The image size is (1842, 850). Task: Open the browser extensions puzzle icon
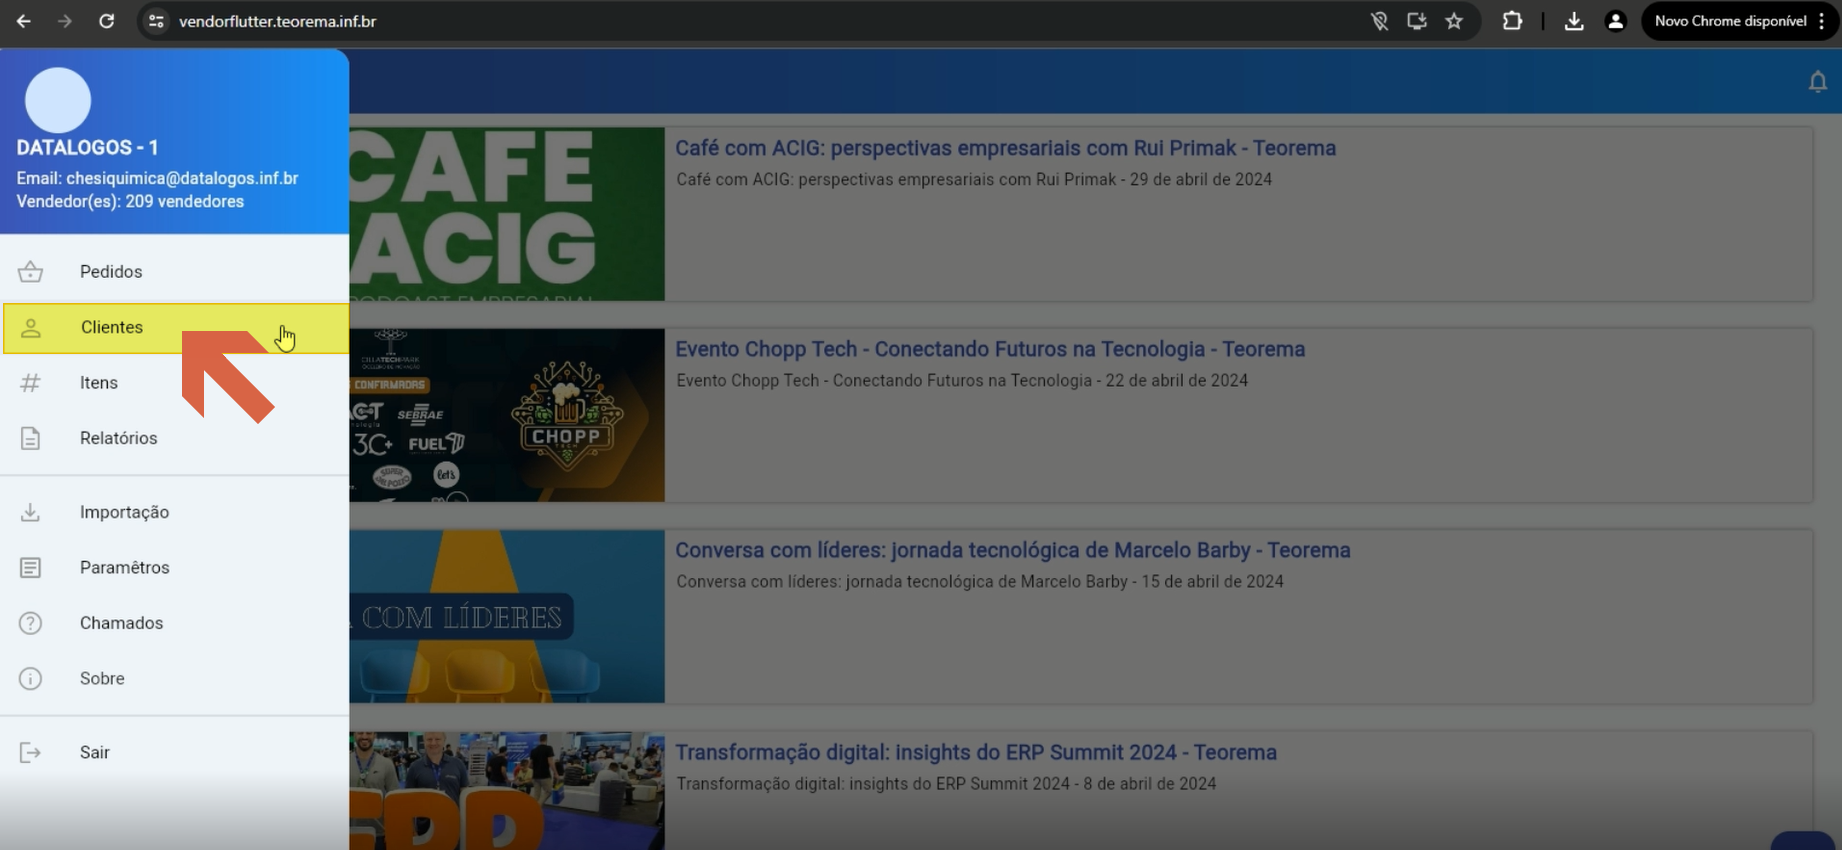1512,21
